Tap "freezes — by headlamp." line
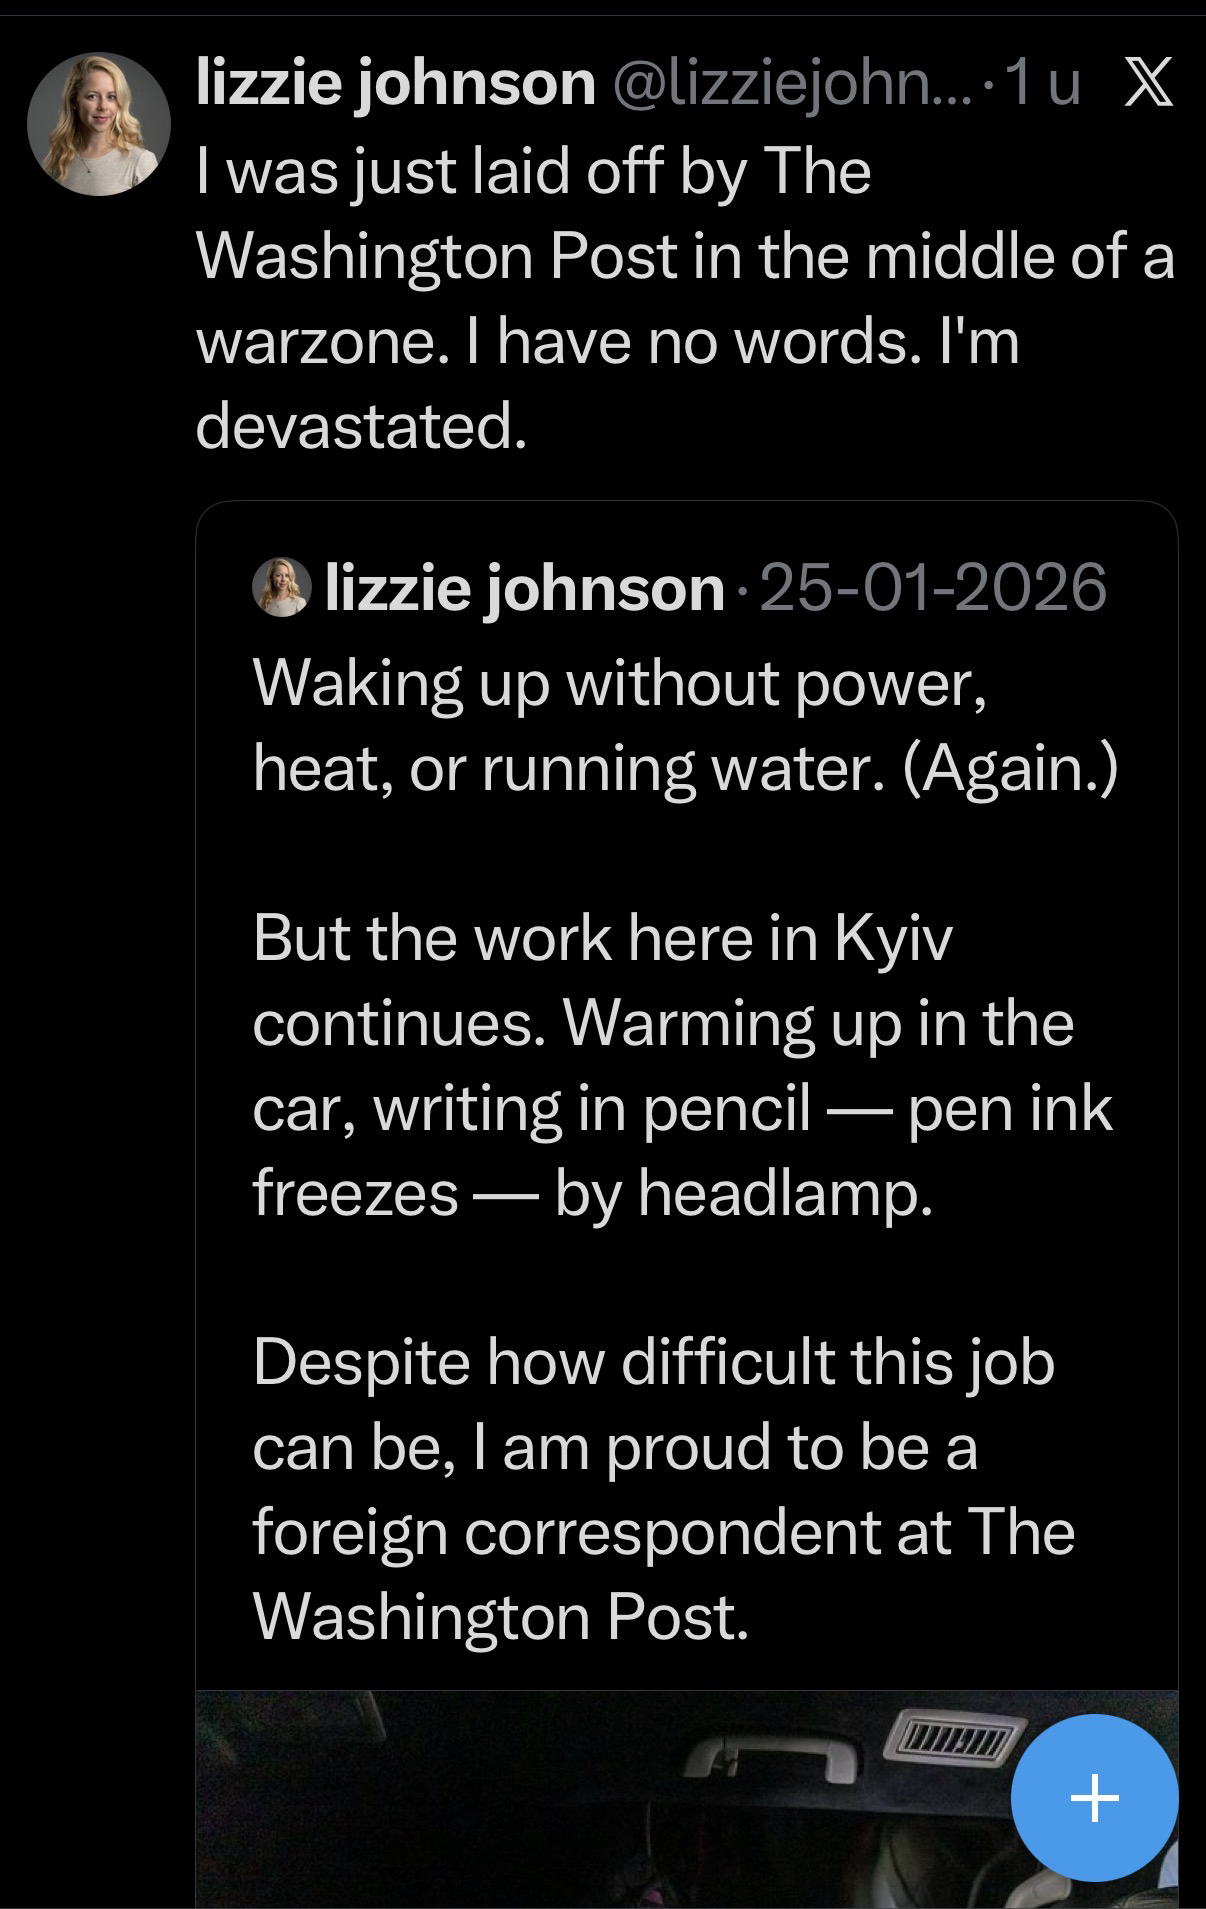This screenshot has height=1909, width=1206. (592, 1193)
